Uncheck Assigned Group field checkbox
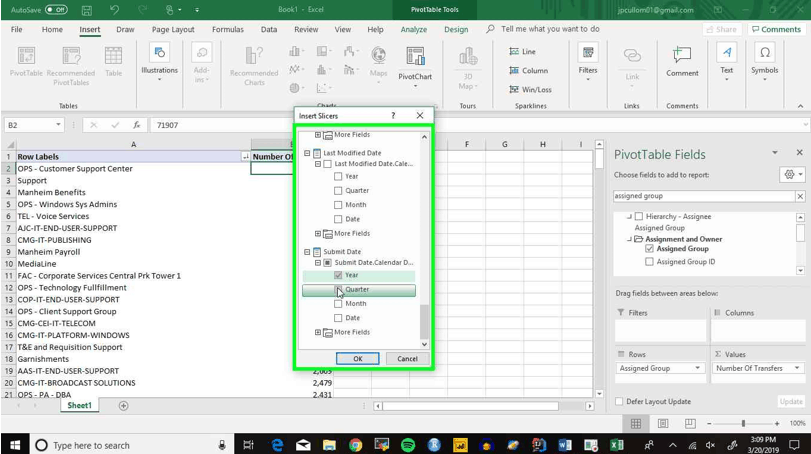The width and height of the screenshot is (811, 454). (650, 249)
